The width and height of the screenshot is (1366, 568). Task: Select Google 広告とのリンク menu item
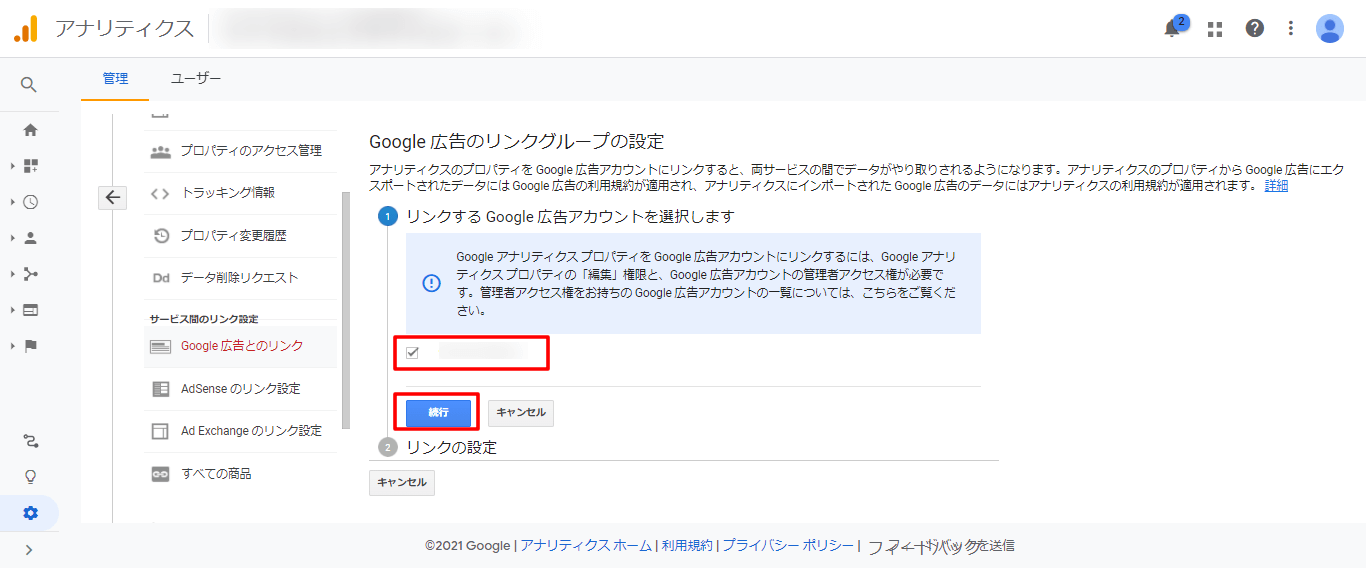coord(240,346)
